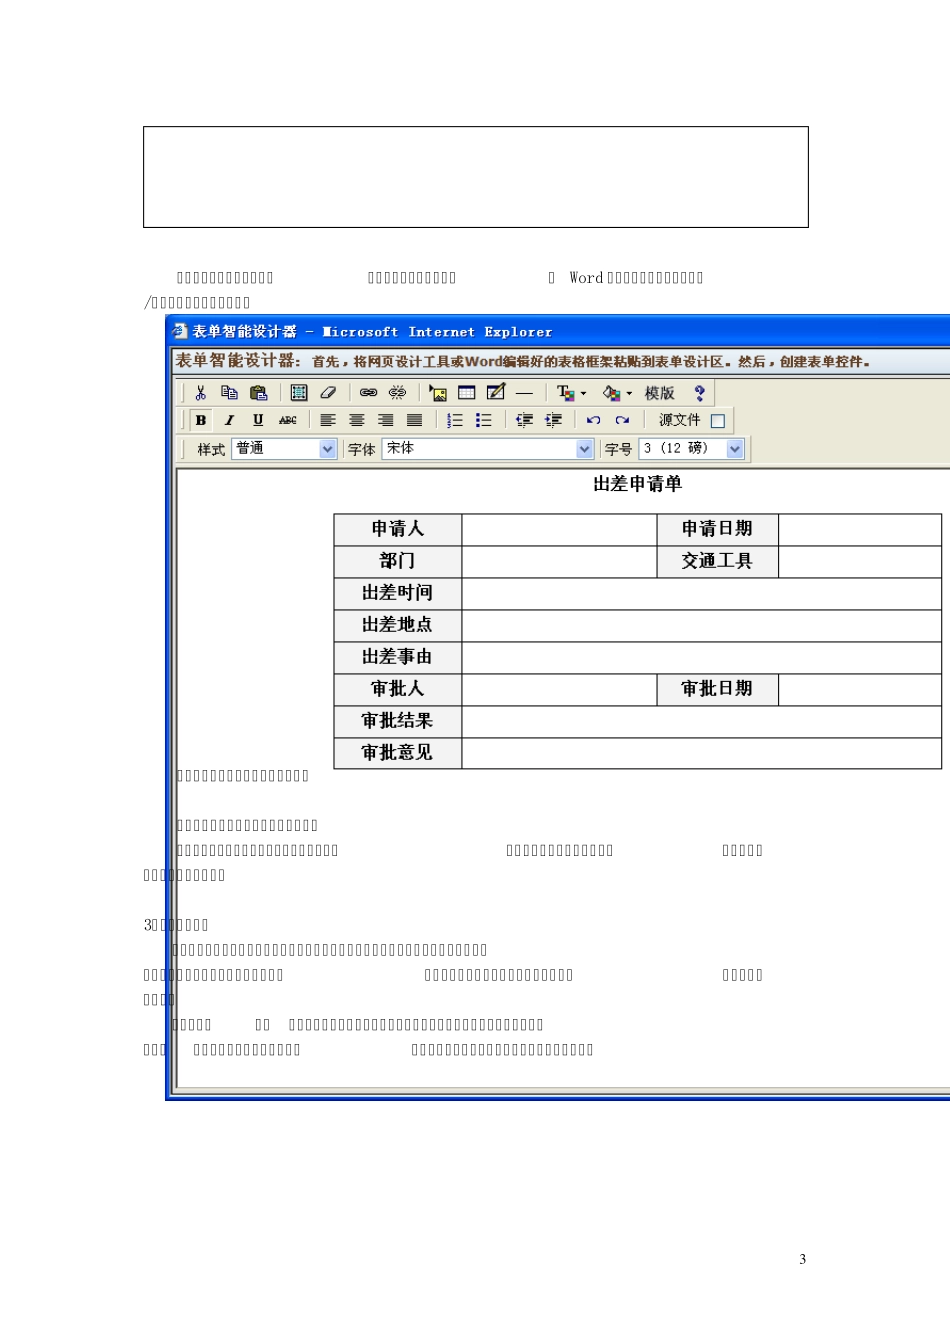Click the Insert Table icon
Screen dimensions: 950x1344
467,393
